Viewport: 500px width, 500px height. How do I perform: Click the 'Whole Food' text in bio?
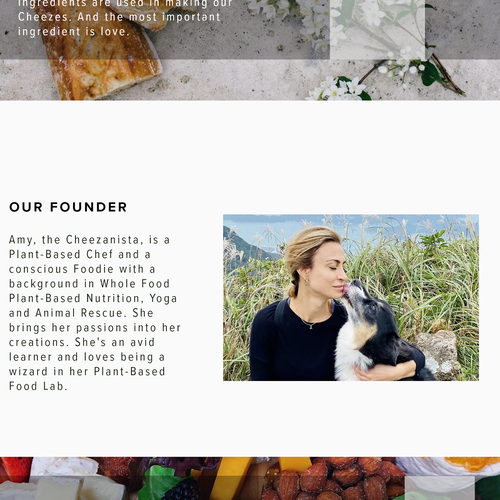pyautogui.click(x=135, y=284)
